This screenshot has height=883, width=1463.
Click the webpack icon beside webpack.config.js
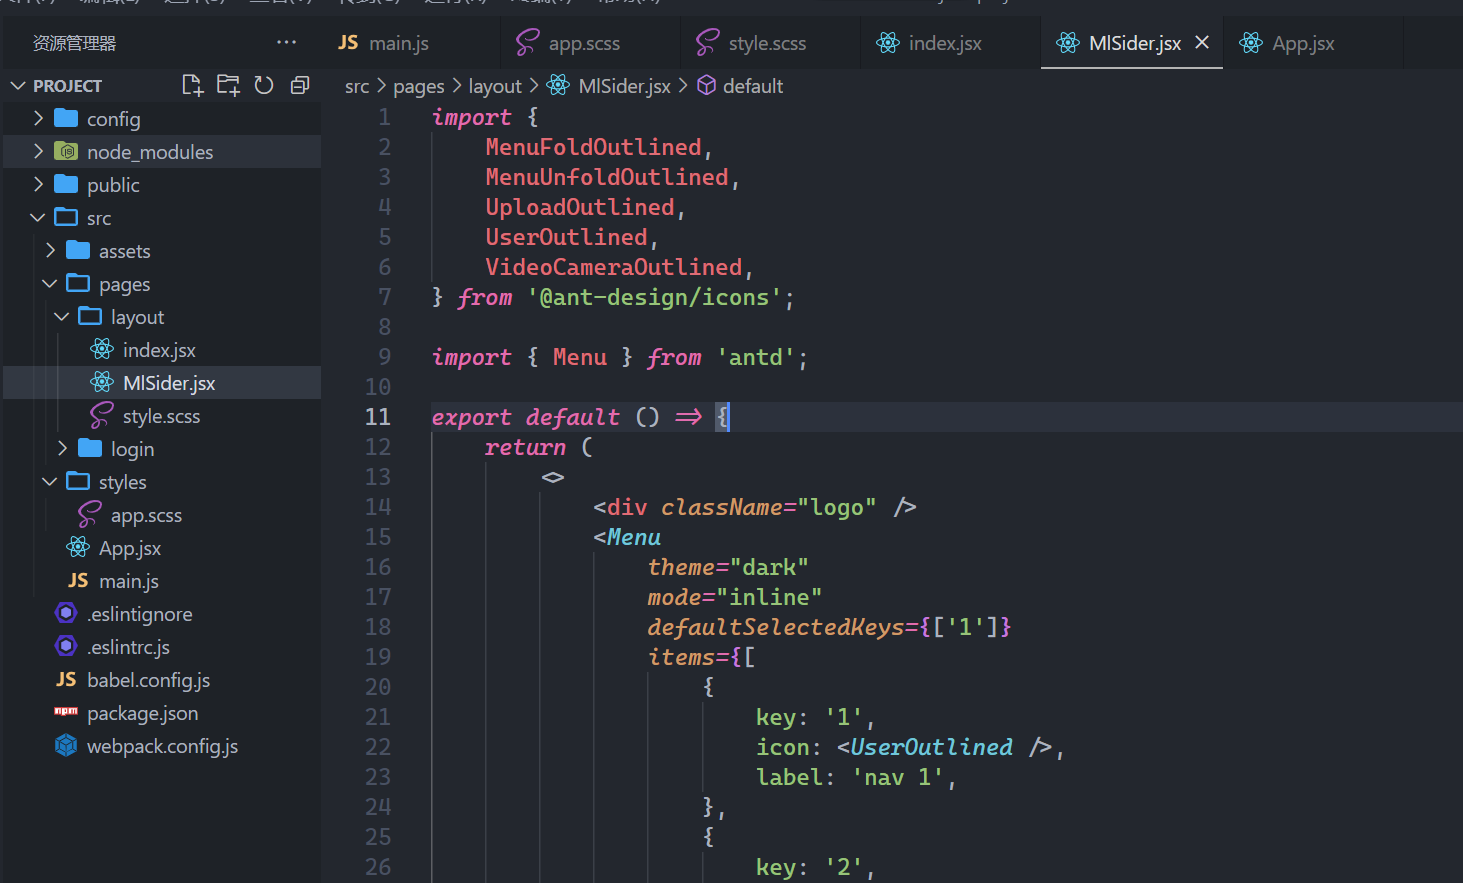pyautogui.click(x=66, y=745)
